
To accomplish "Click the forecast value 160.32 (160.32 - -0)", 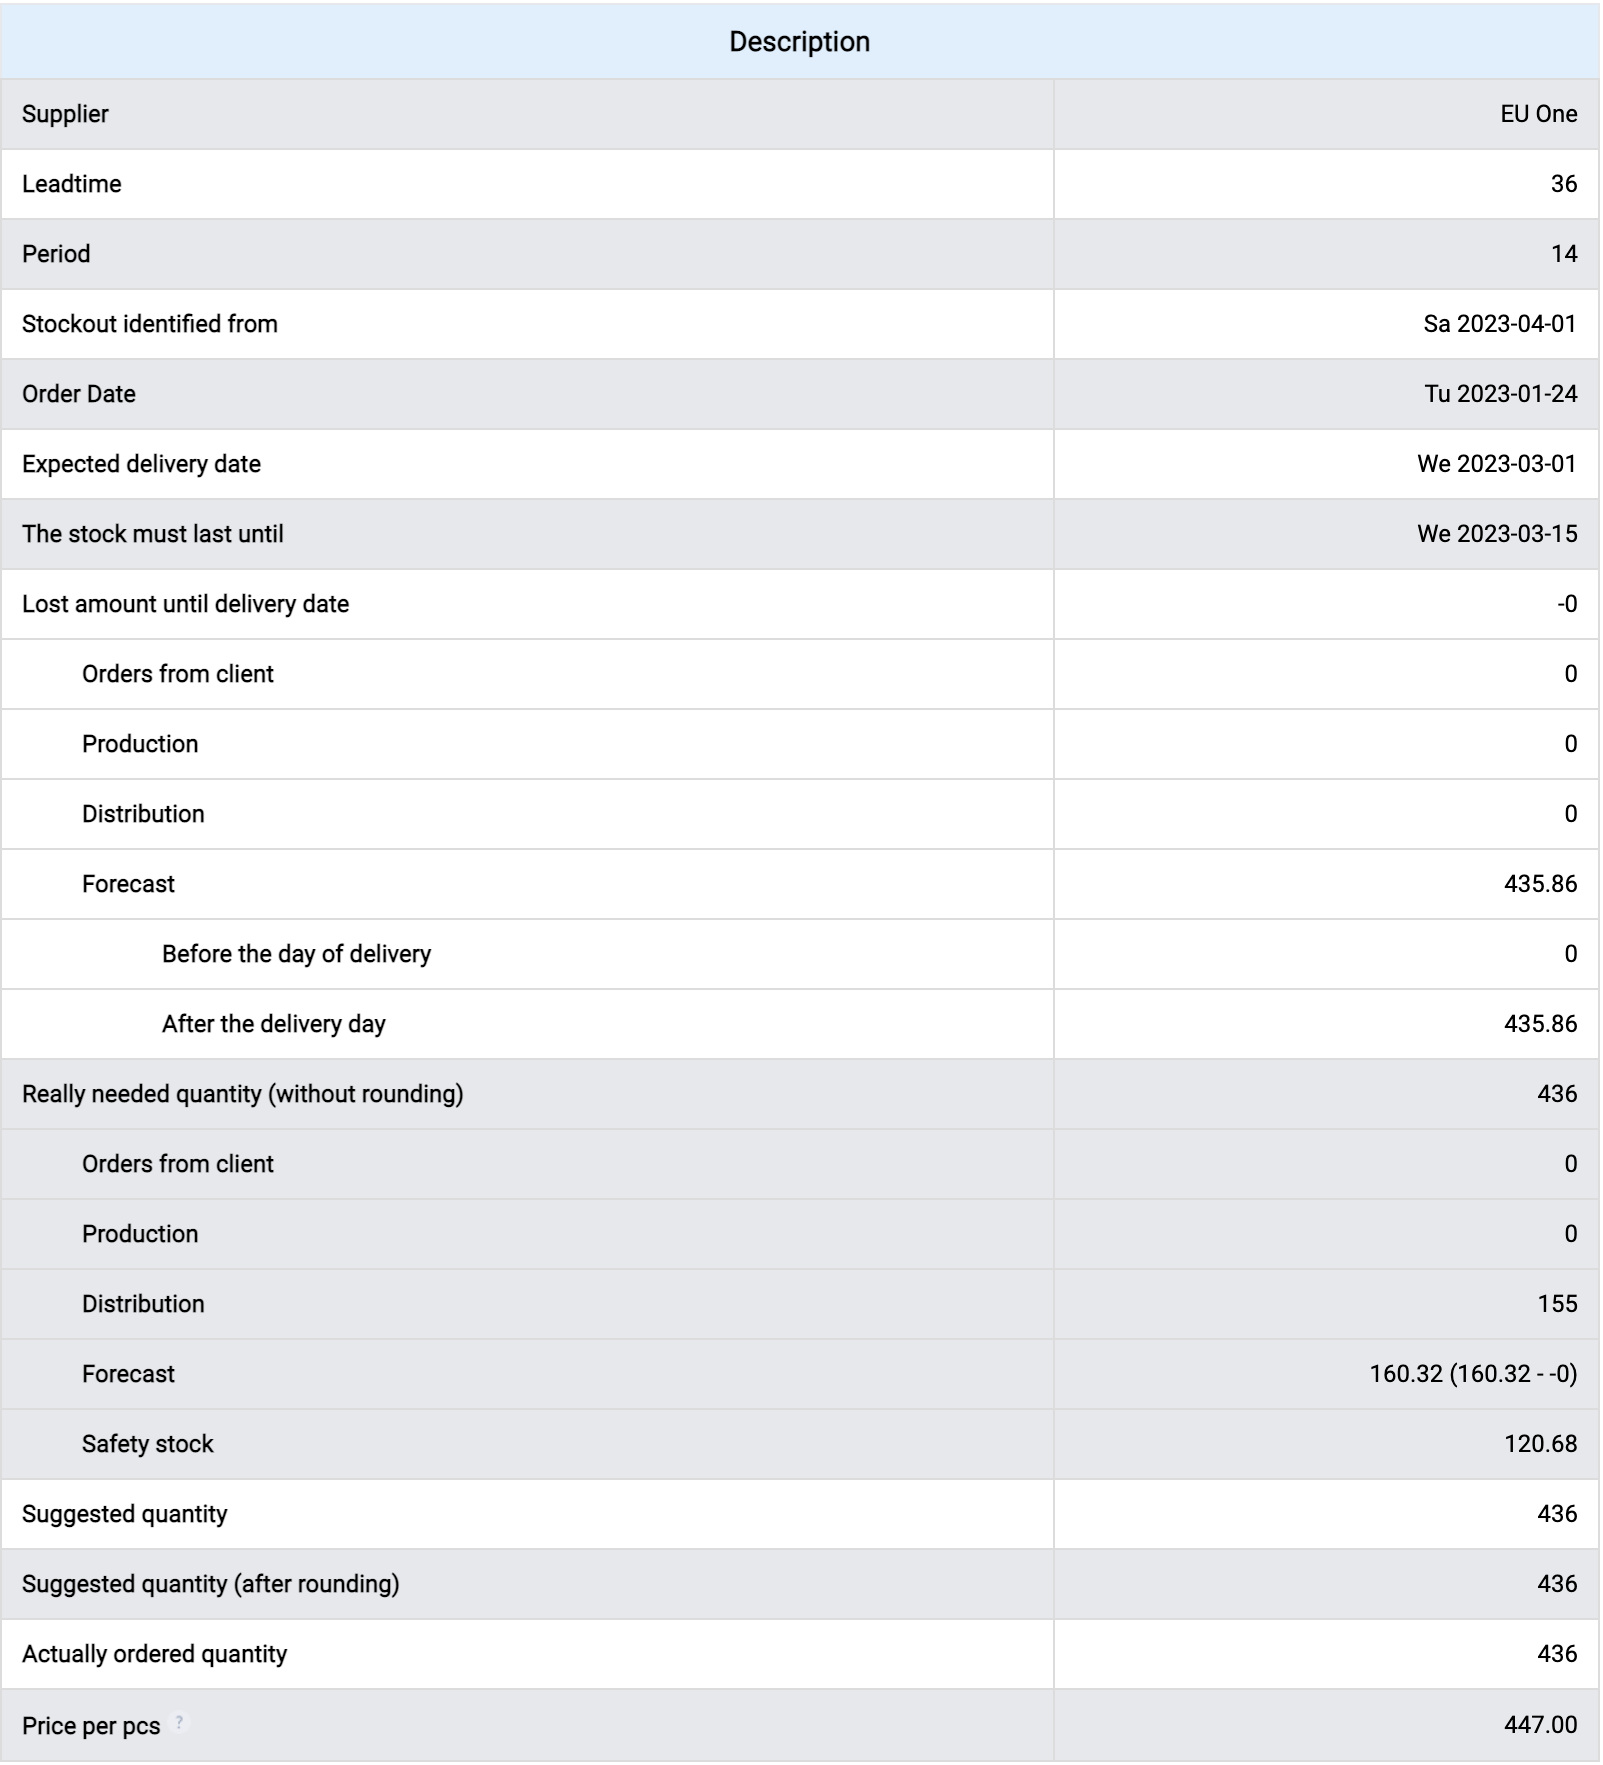I will [1472, 1374].
